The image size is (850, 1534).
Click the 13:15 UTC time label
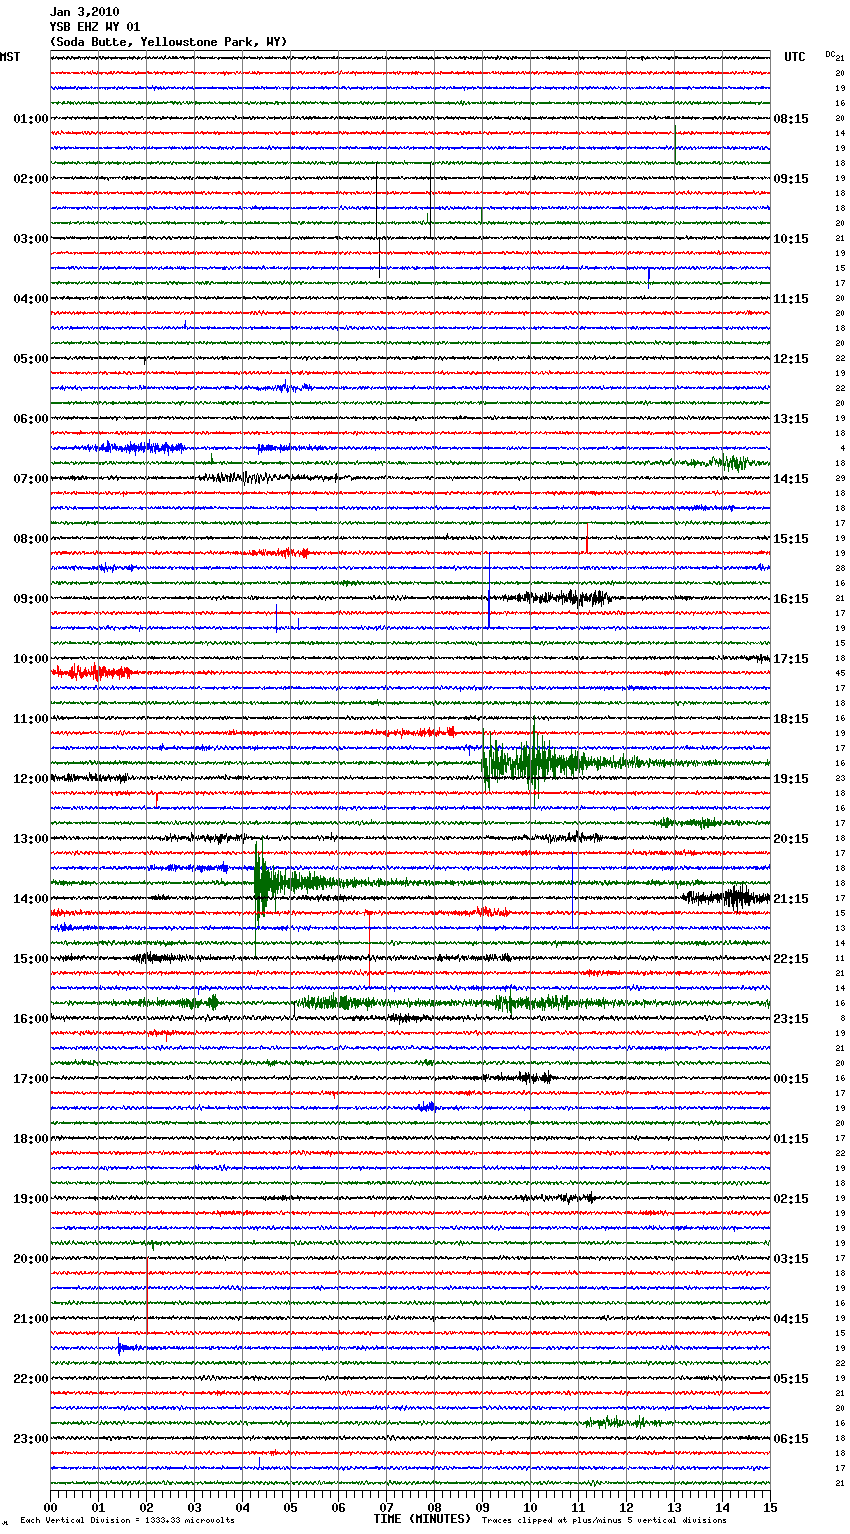point(791,419)
